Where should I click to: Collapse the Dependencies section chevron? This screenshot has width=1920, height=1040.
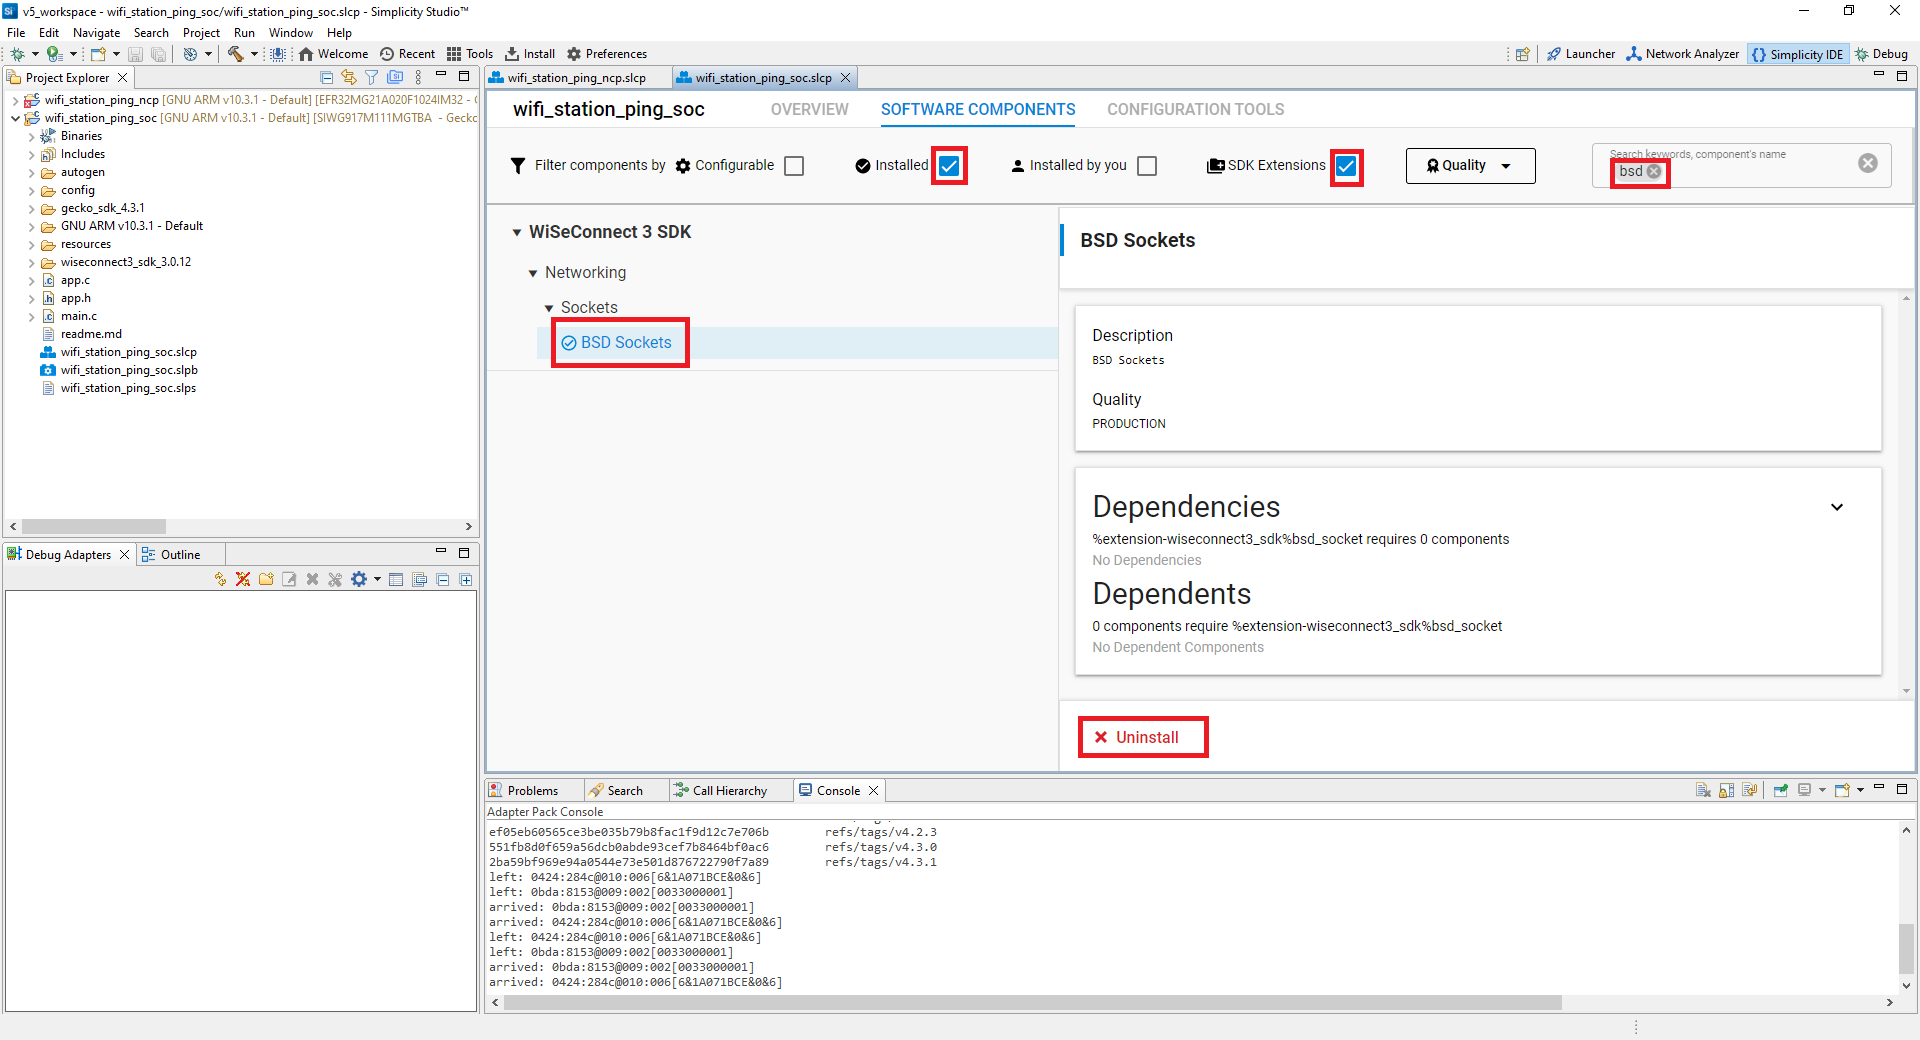pyautogui.click(x=1838, y=507)
